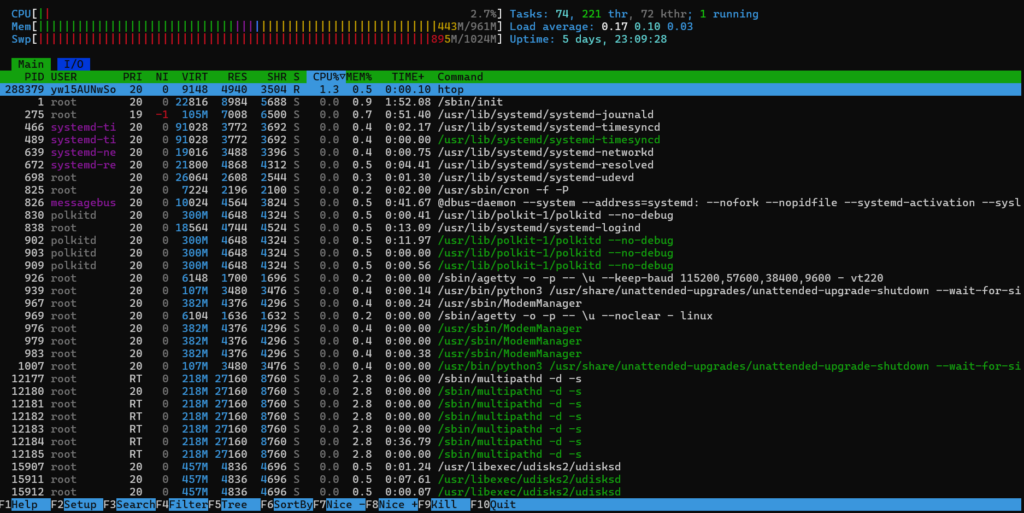The image size is (1024, 513).
Task: Click the Tasks count summary
Action: tap(633, 14)
